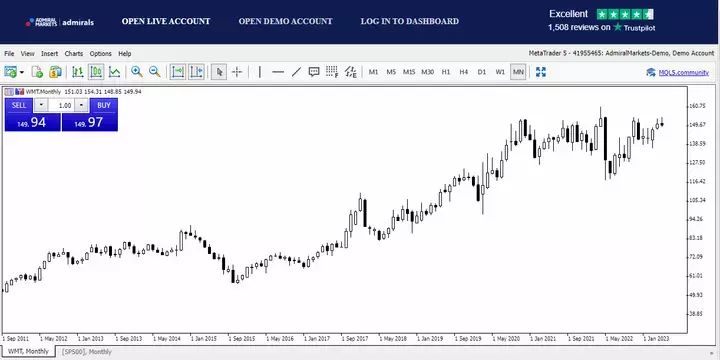Open Fibonacci retracement tool
This screenshot has width=720, height=360.
coord(332,72)
